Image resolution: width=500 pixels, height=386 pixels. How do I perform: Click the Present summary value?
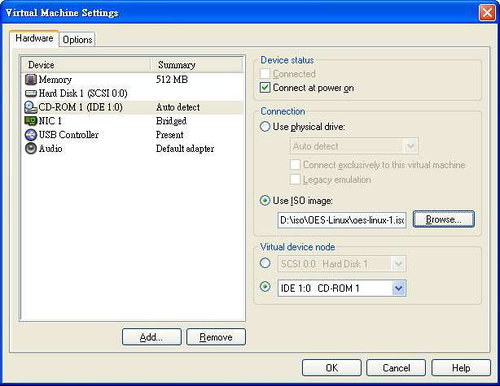(x=170, y=135)
